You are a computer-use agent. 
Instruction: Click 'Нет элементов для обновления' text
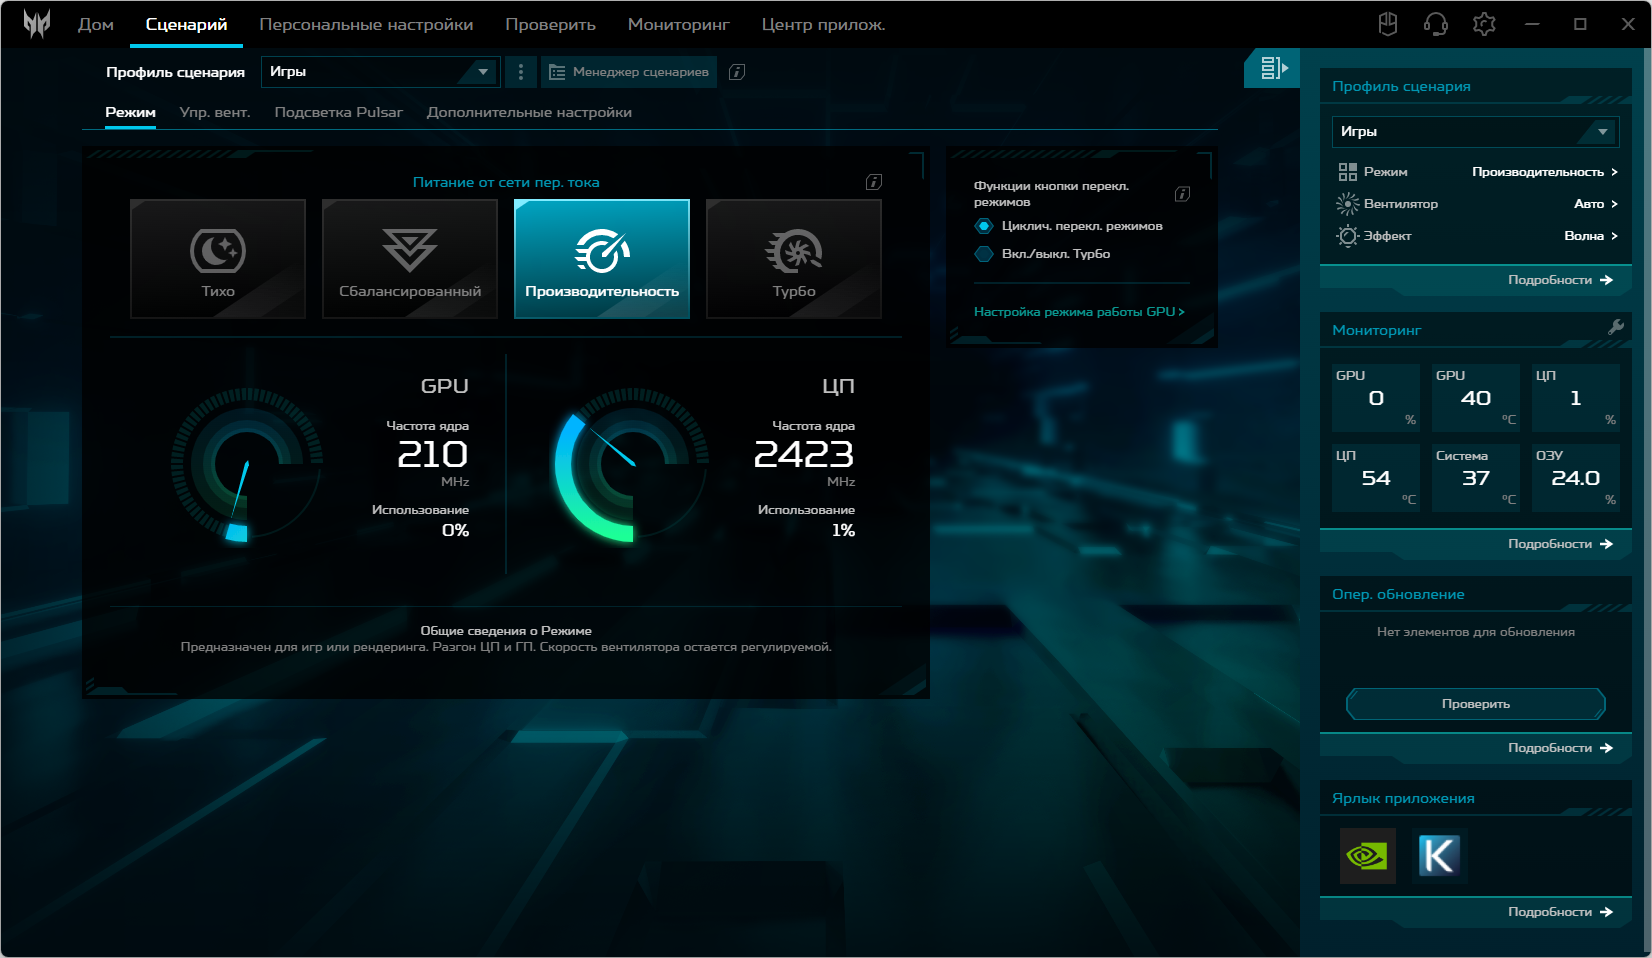tap(1476, 632)
